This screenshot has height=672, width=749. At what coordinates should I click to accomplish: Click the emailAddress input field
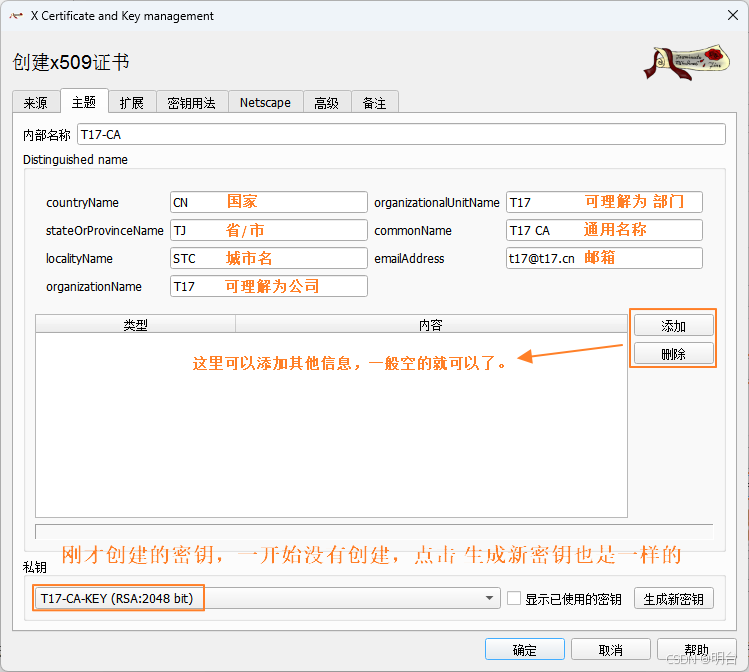click(604, 258)
